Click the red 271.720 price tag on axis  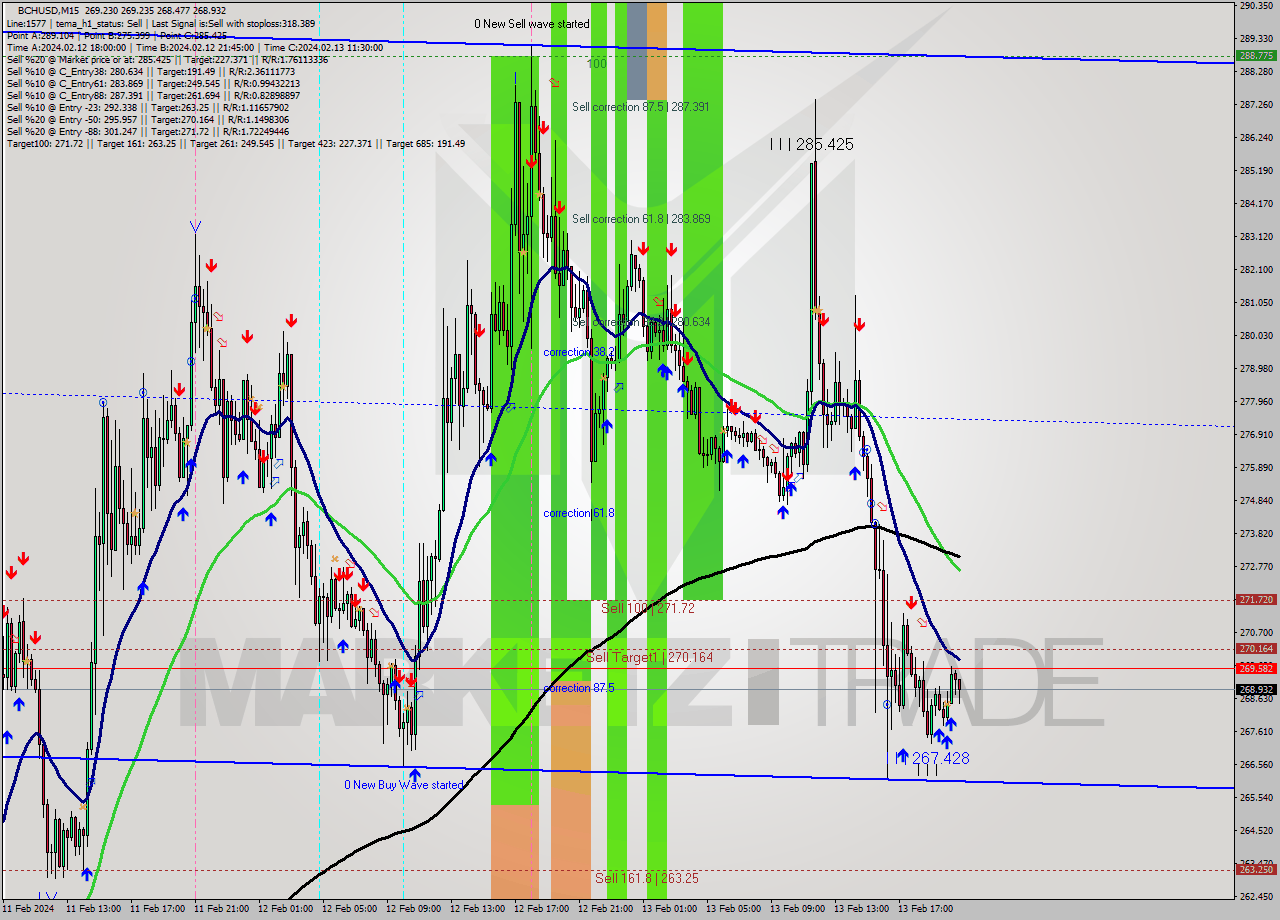point(1256,600)
